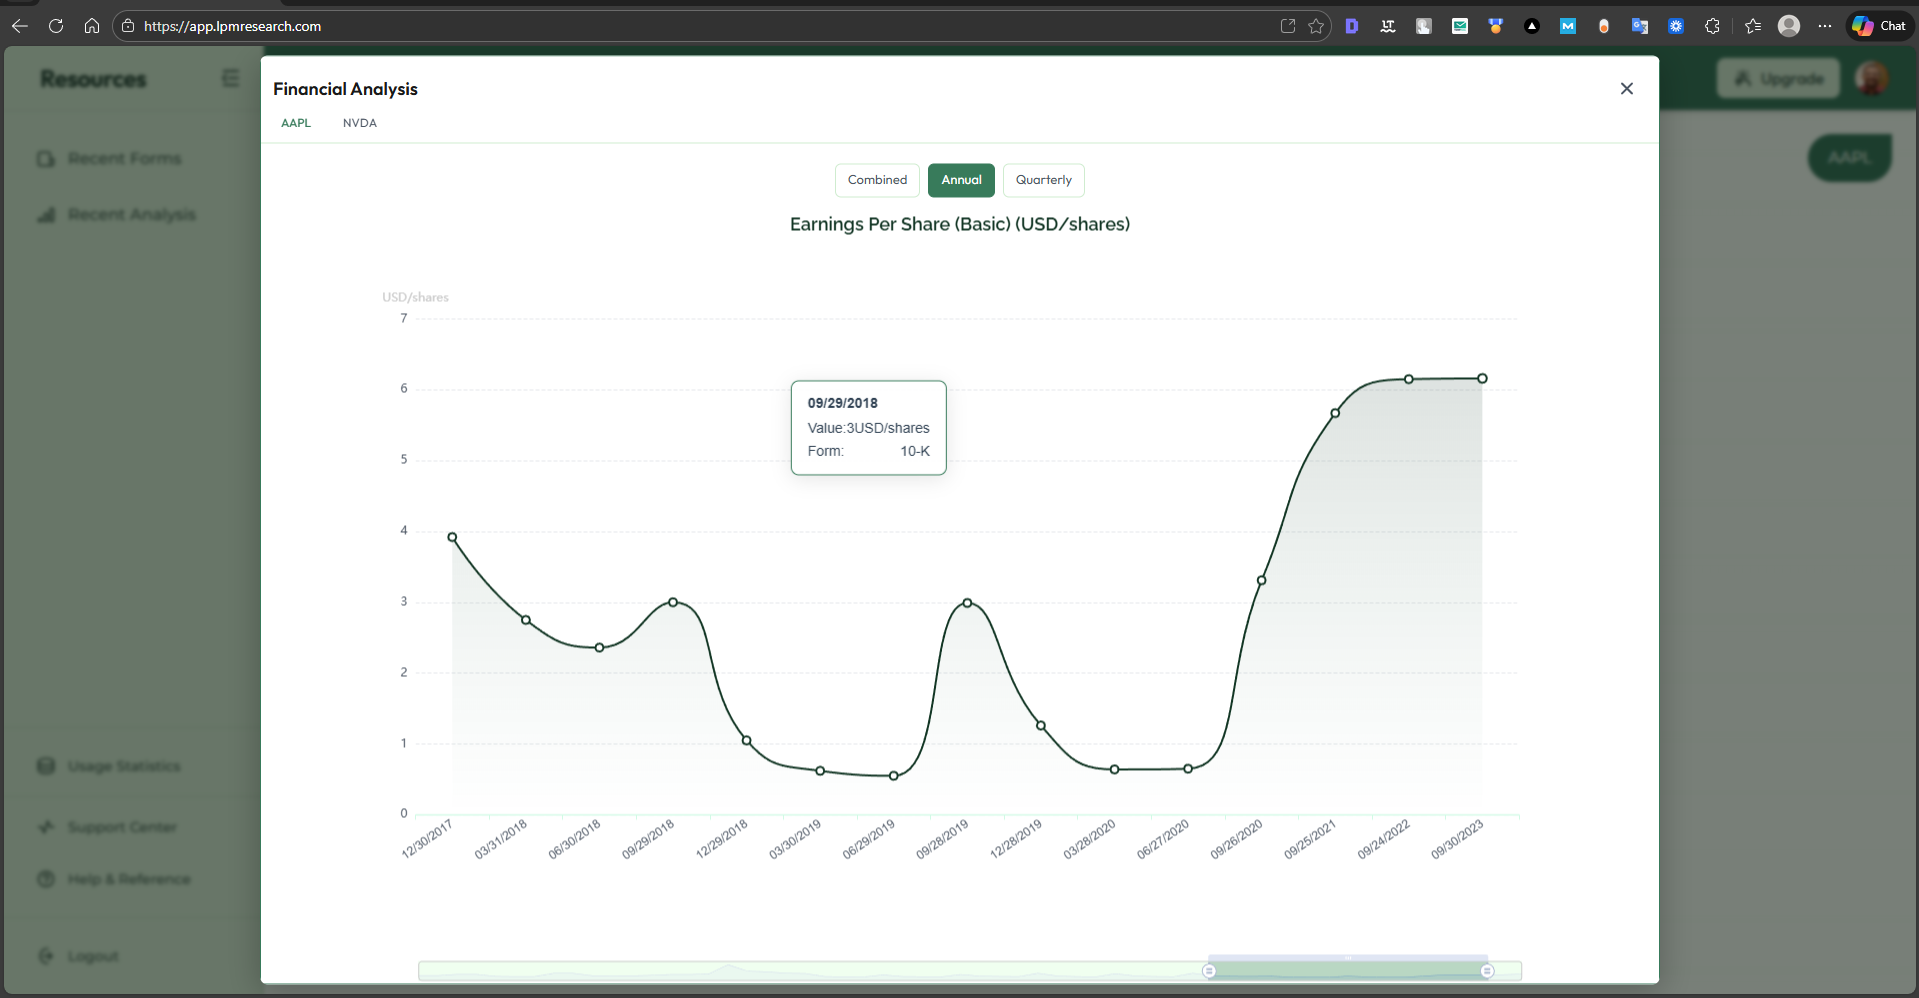Open the Support Center
The image size is (1919, 998).
[121, 827]
